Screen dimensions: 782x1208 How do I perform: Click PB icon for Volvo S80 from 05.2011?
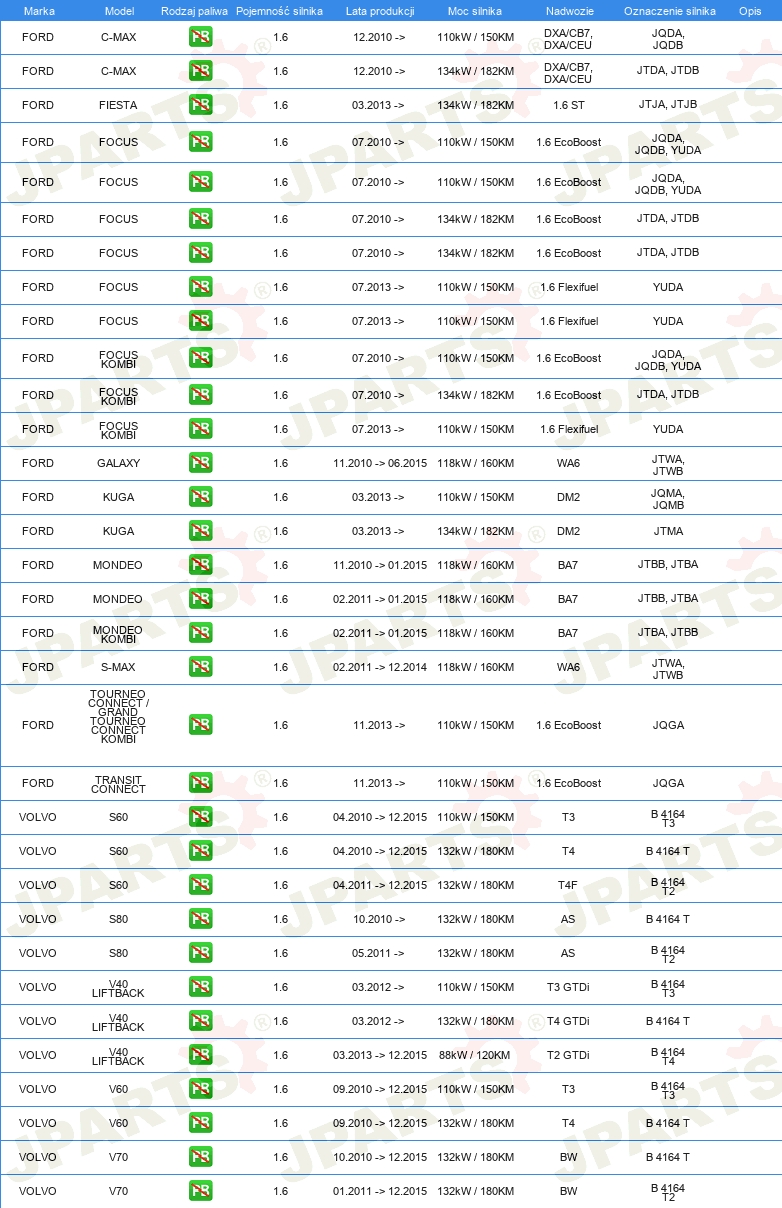[200, 953]
